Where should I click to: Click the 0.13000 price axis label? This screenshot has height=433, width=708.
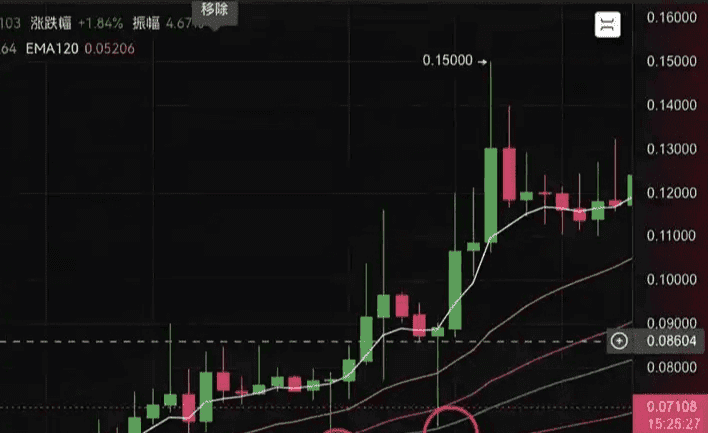pos(671,149)
